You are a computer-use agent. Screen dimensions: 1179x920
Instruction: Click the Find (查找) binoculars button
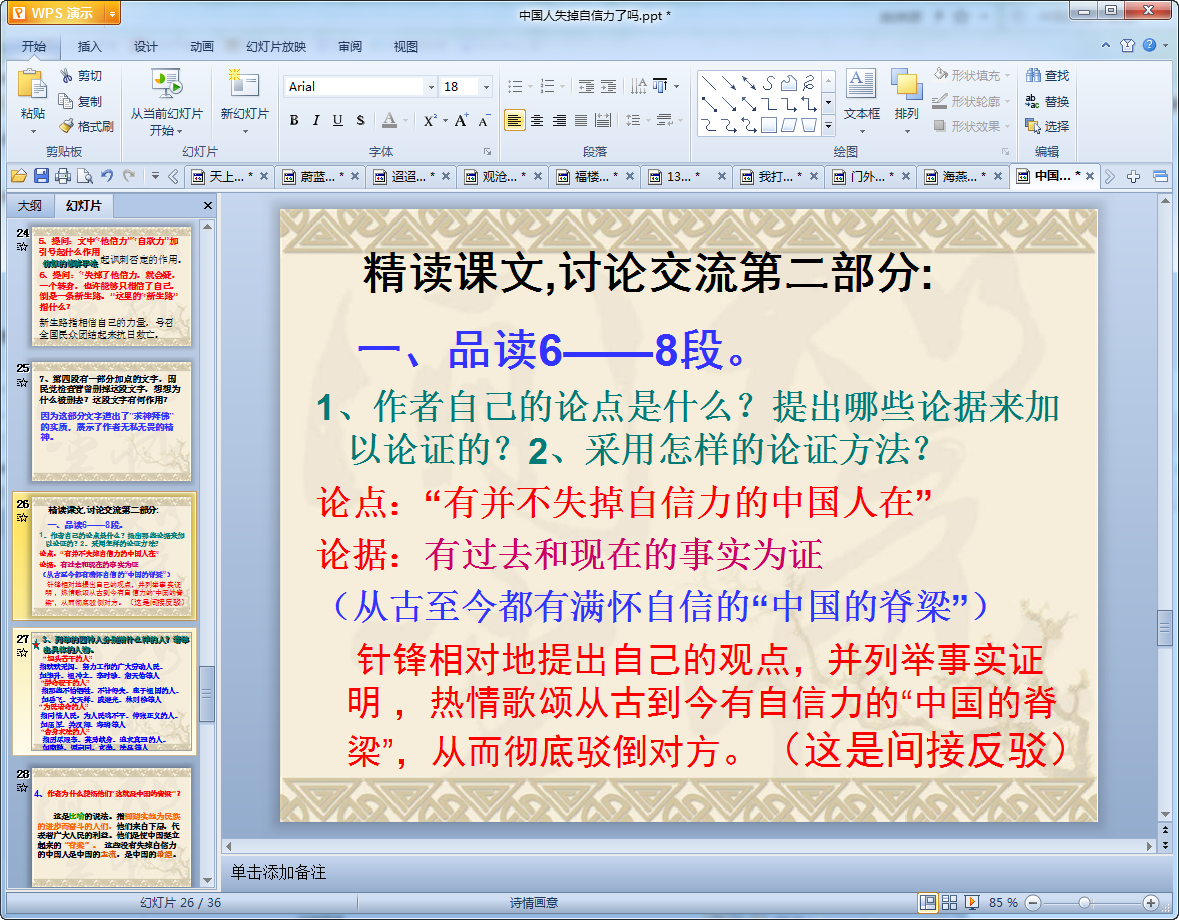[x=1047, y=76]
